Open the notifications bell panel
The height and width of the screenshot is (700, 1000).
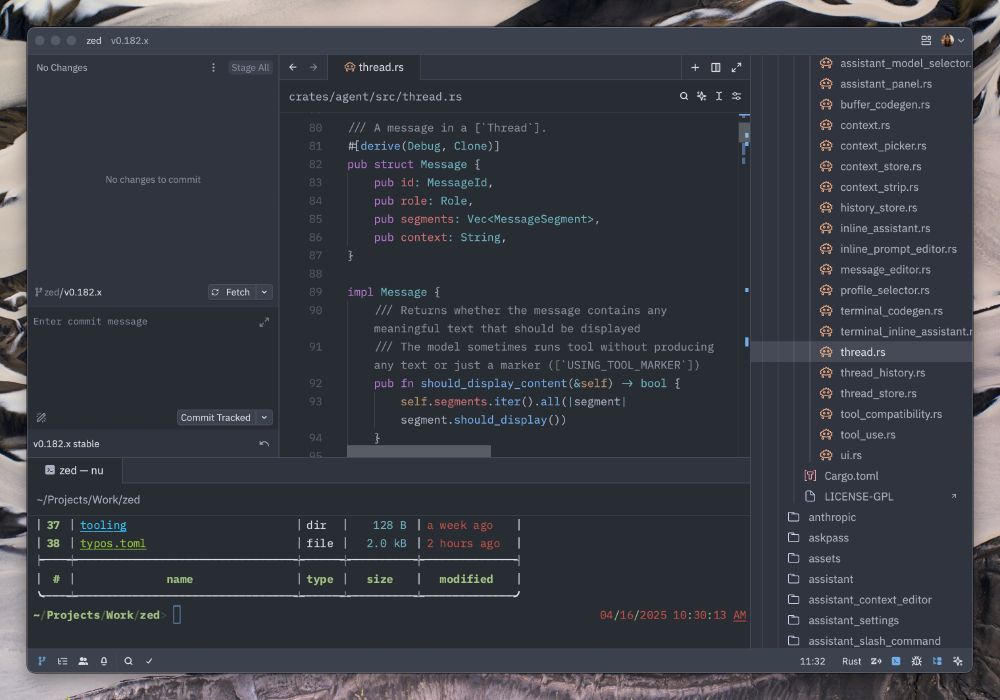point(104,661)
